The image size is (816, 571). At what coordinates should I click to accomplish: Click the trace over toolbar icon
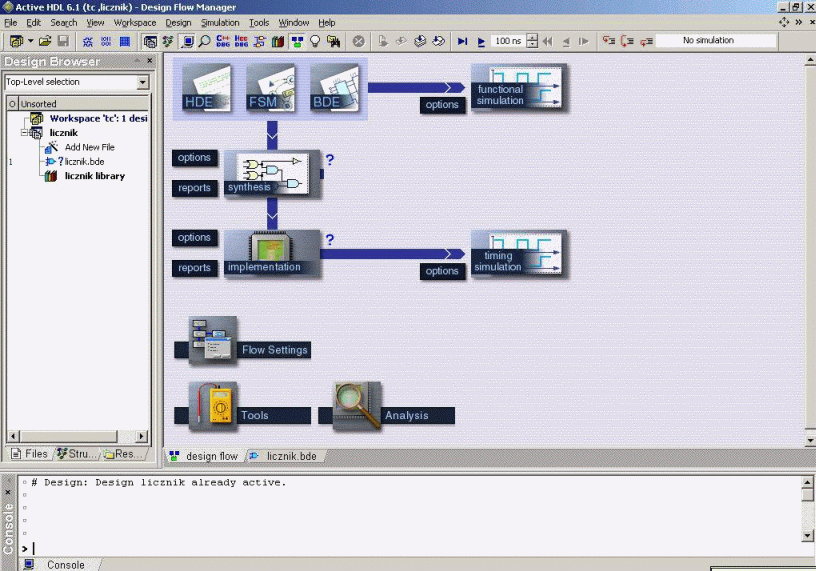tap(628, 41)
